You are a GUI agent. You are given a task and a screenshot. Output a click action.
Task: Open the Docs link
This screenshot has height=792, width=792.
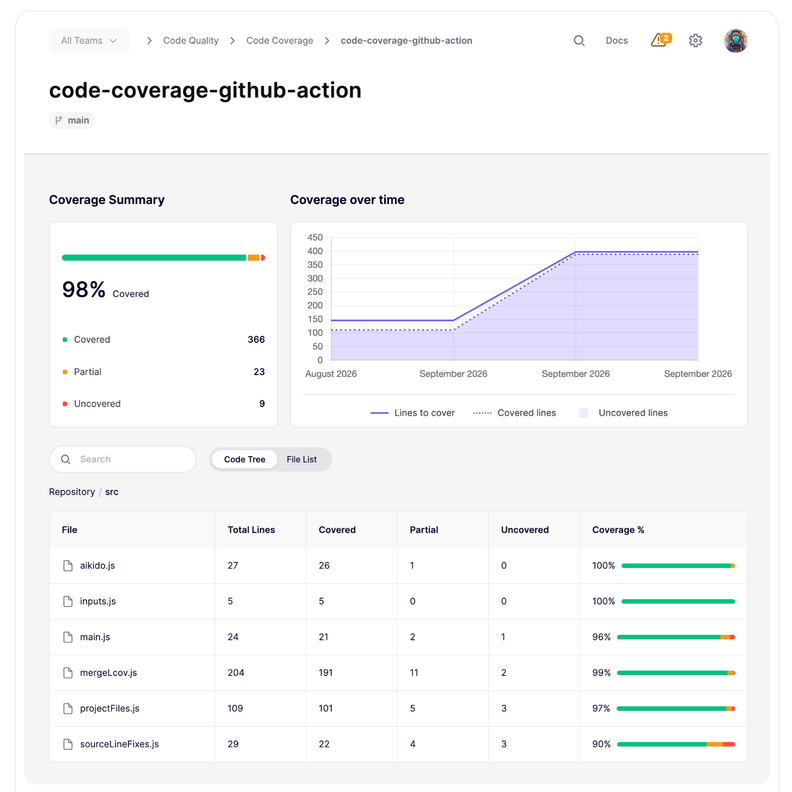617,40
